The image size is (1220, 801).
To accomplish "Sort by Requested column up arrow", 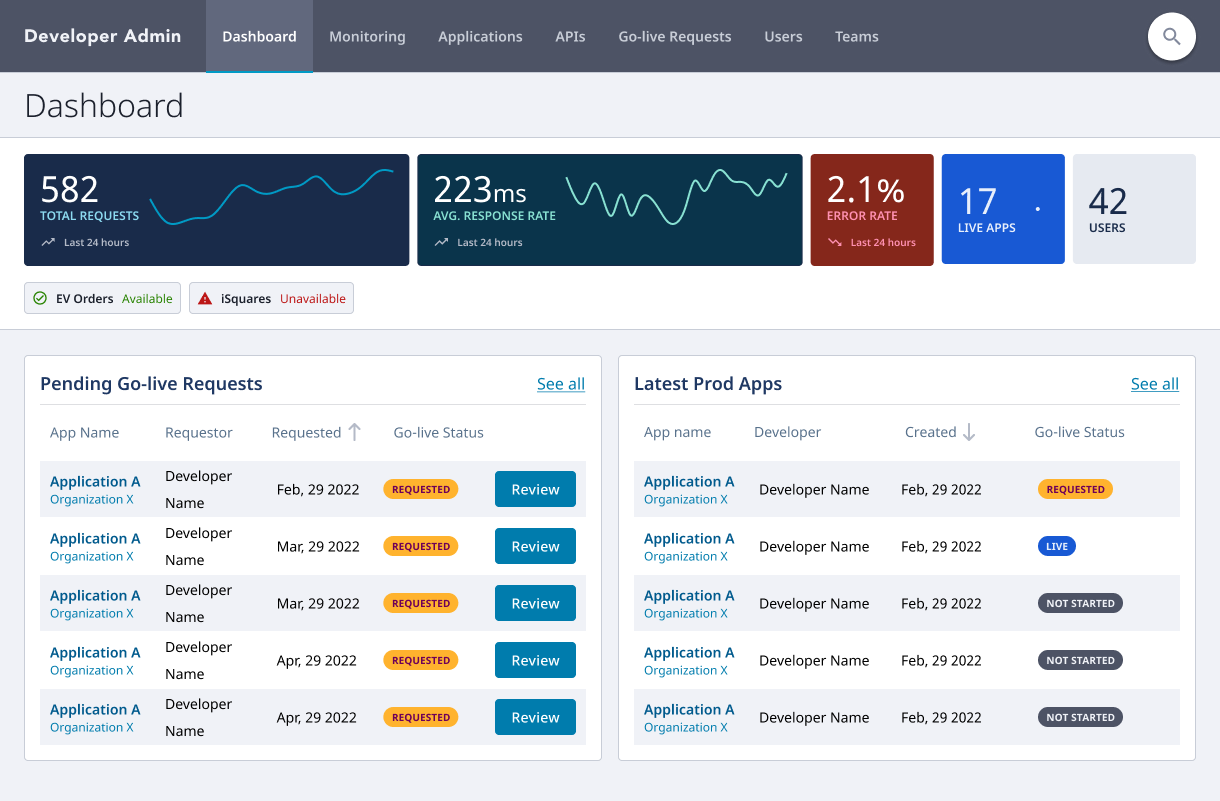I will (x=354, y=432).
